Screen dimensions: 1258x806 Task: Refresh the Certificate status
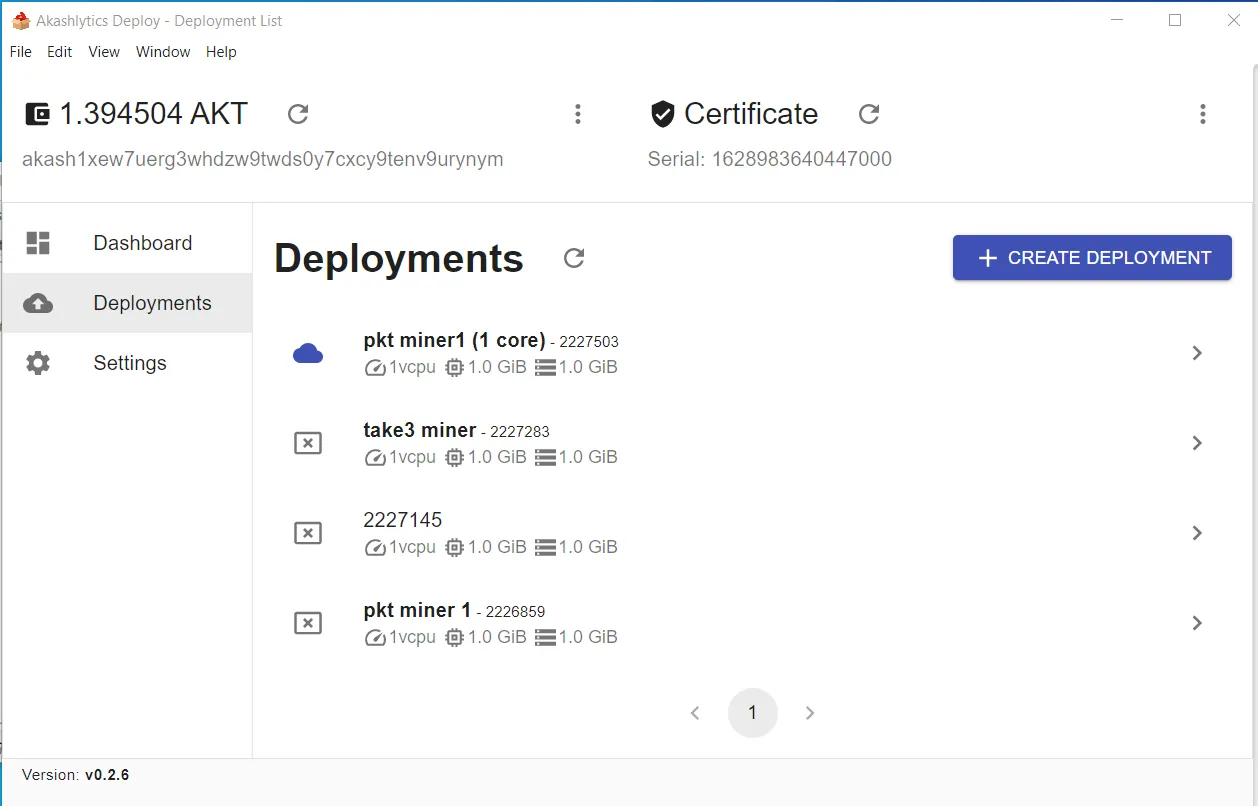click(869, 114)
